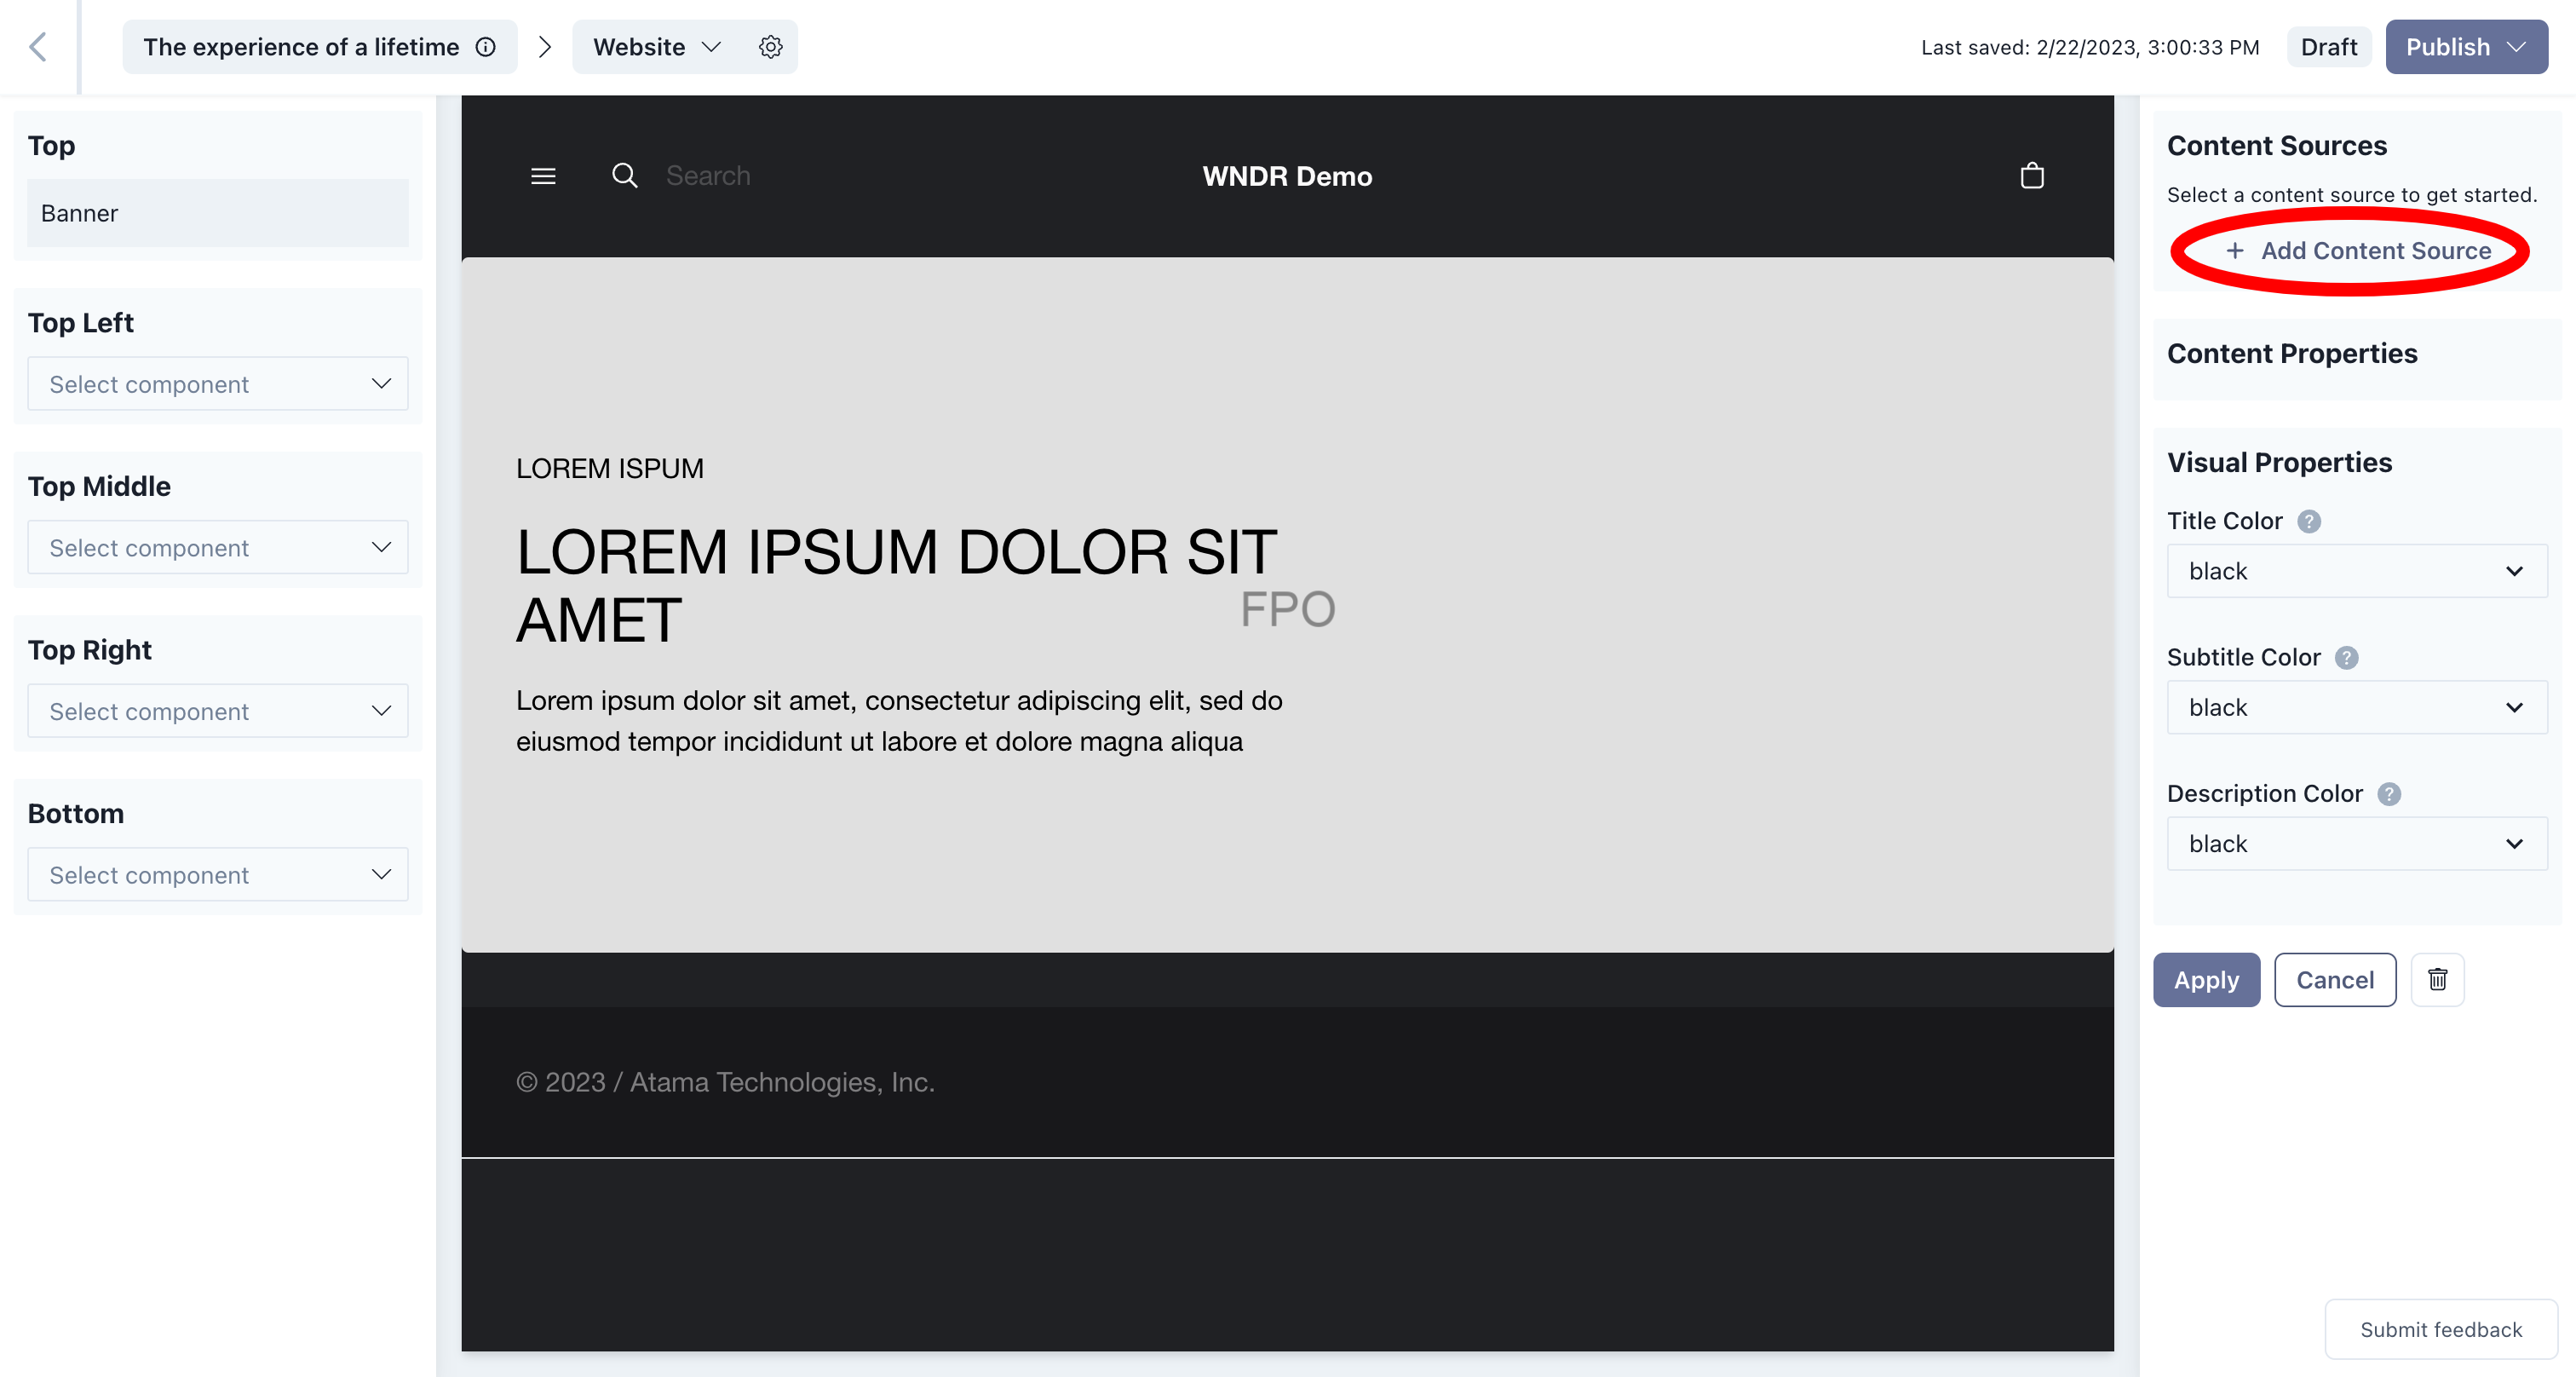2576x1377 pixels.
Task: Click Cancel to discard changes
Action: pos(2336,978)
